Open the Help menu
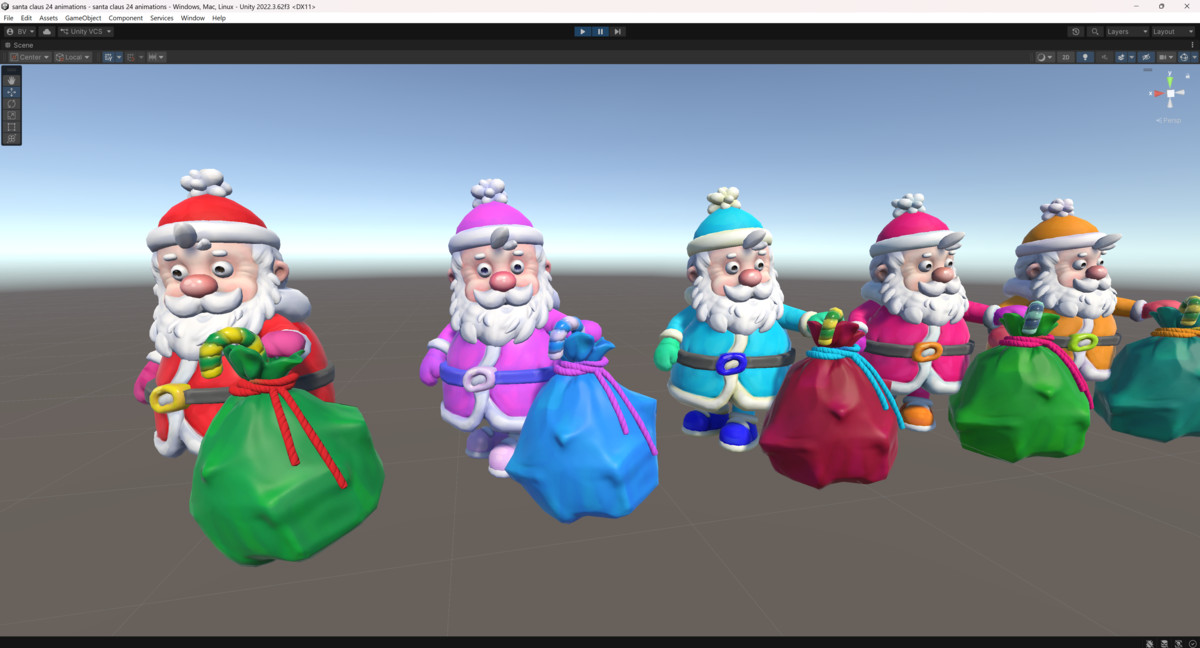The height and width of the screenshot is (648, 1200). (x=219, y=18)
